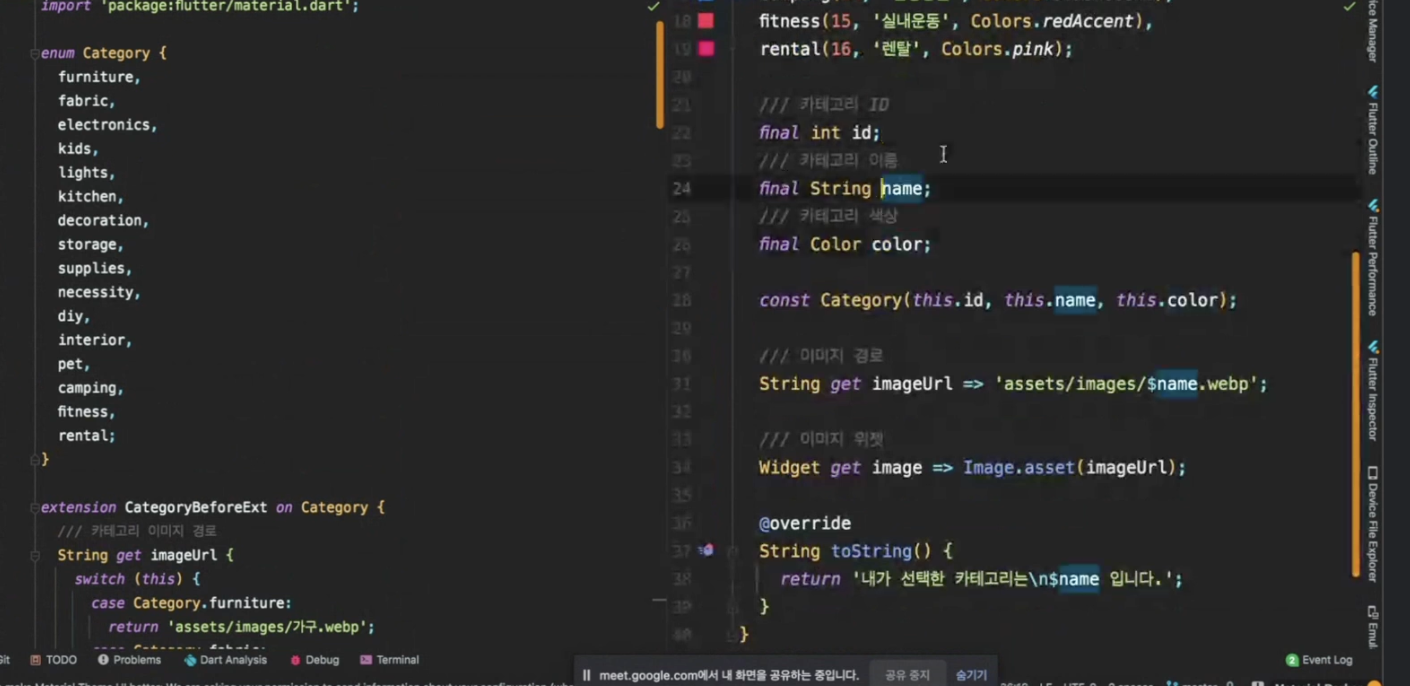Click the redAccent color swatch beside fitness line
Image resolution: width=1410 pixels, height=686 pixels.
pyautogui.click(x=706, y=21)
